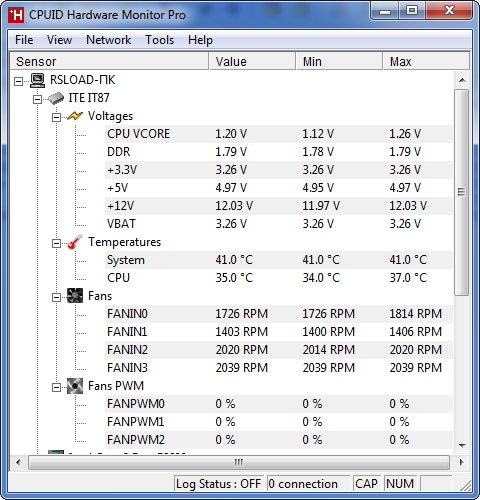Collapse the Fans group
Image resolution: width=480 pixels, height=500 pixels.
(x=56, y=297)
